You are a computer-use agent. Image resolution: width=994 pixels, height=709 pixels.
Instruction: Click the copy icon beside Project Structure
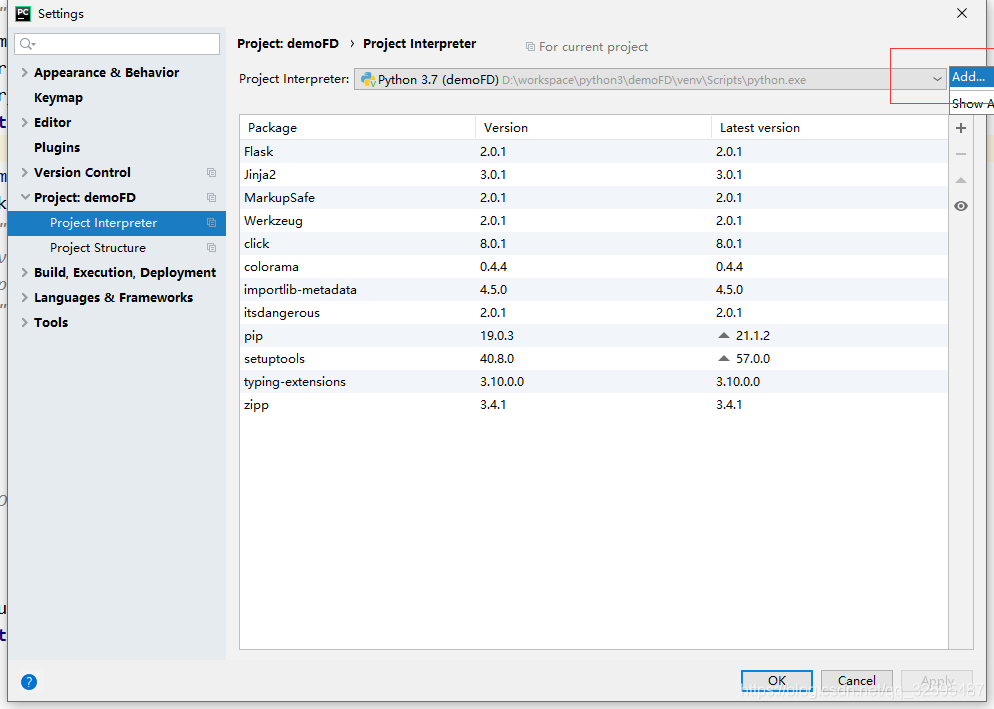coord(212,247)
